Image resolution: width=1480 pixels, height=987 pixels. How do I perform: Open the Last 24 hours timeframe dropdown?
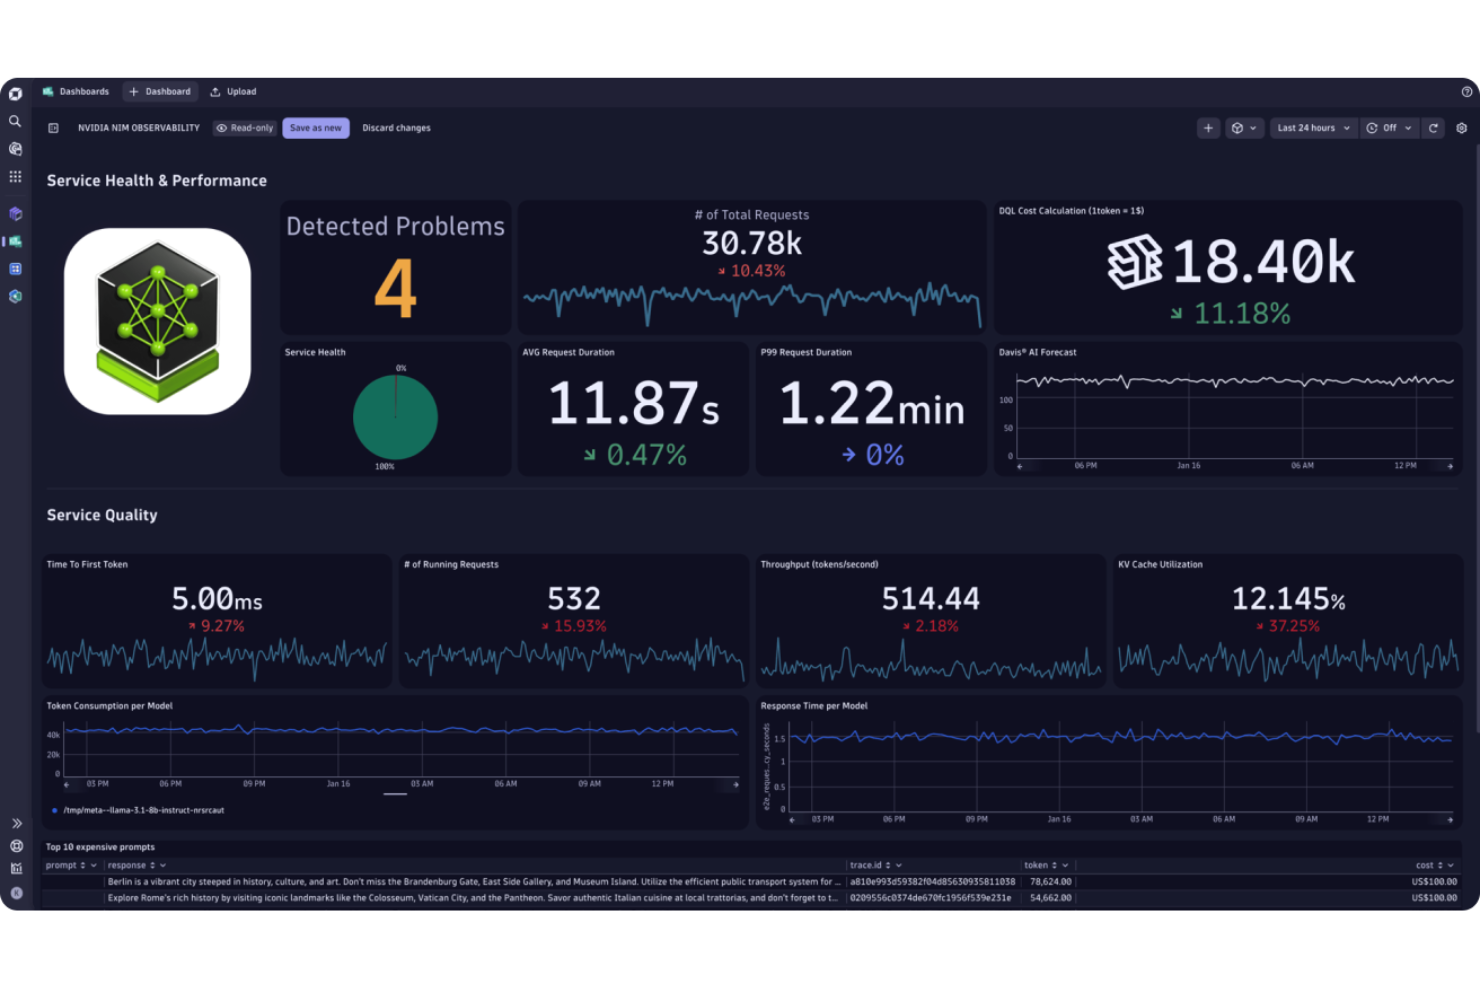point(1313,128)
